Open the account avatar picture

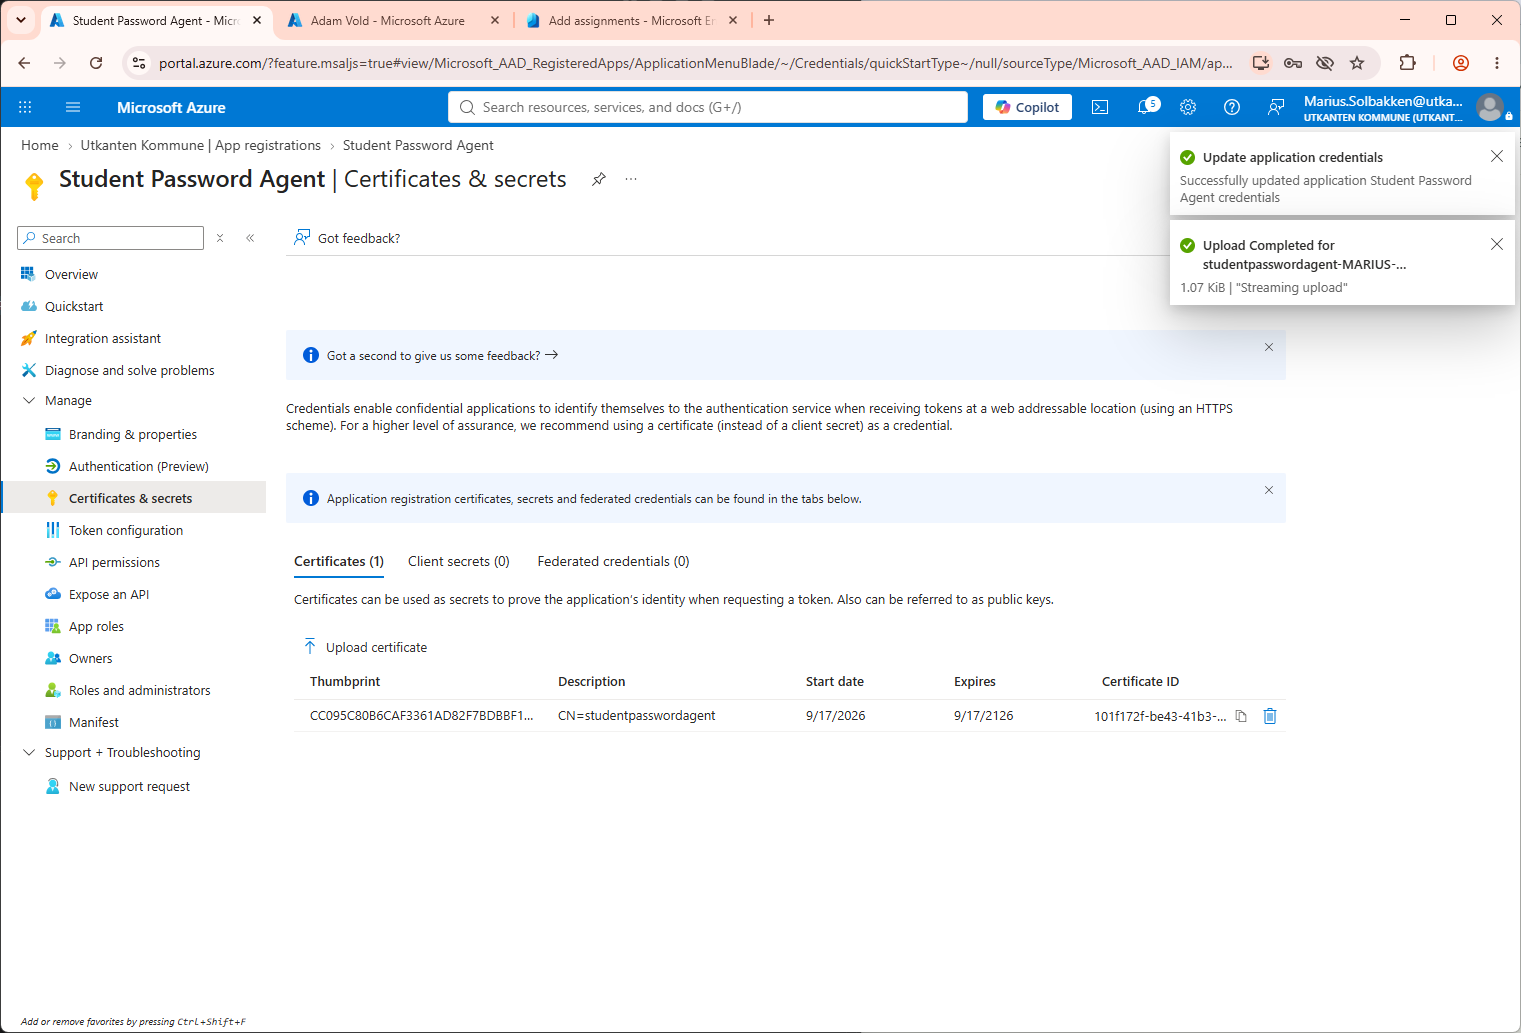click(x=1490, y=107)
